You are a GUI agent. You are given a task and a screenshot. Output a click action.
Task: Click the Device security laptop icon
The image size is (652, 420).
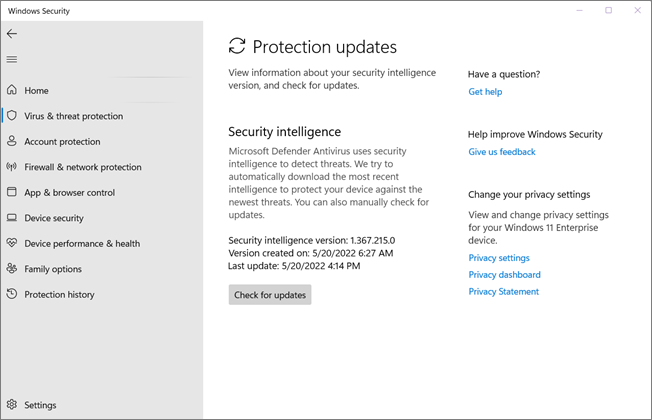point(12,218)
